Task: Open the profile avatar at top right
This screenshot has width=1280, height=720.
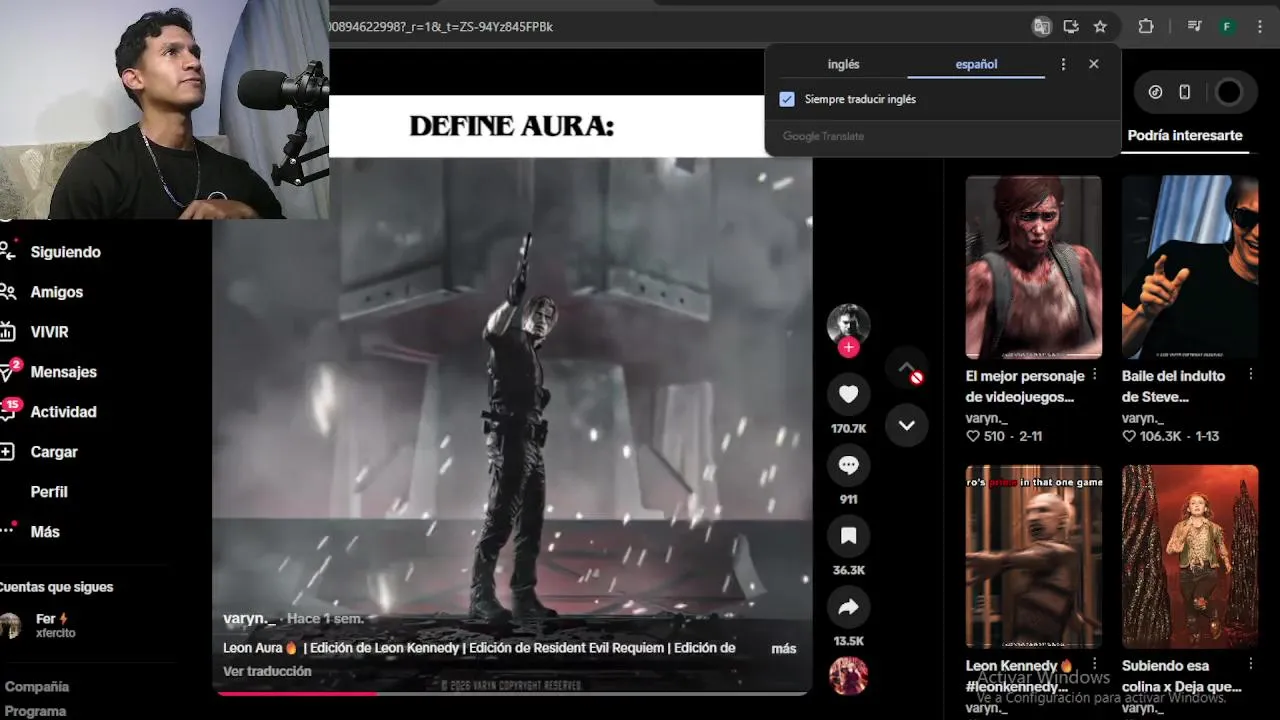Action: (1228, 92)
